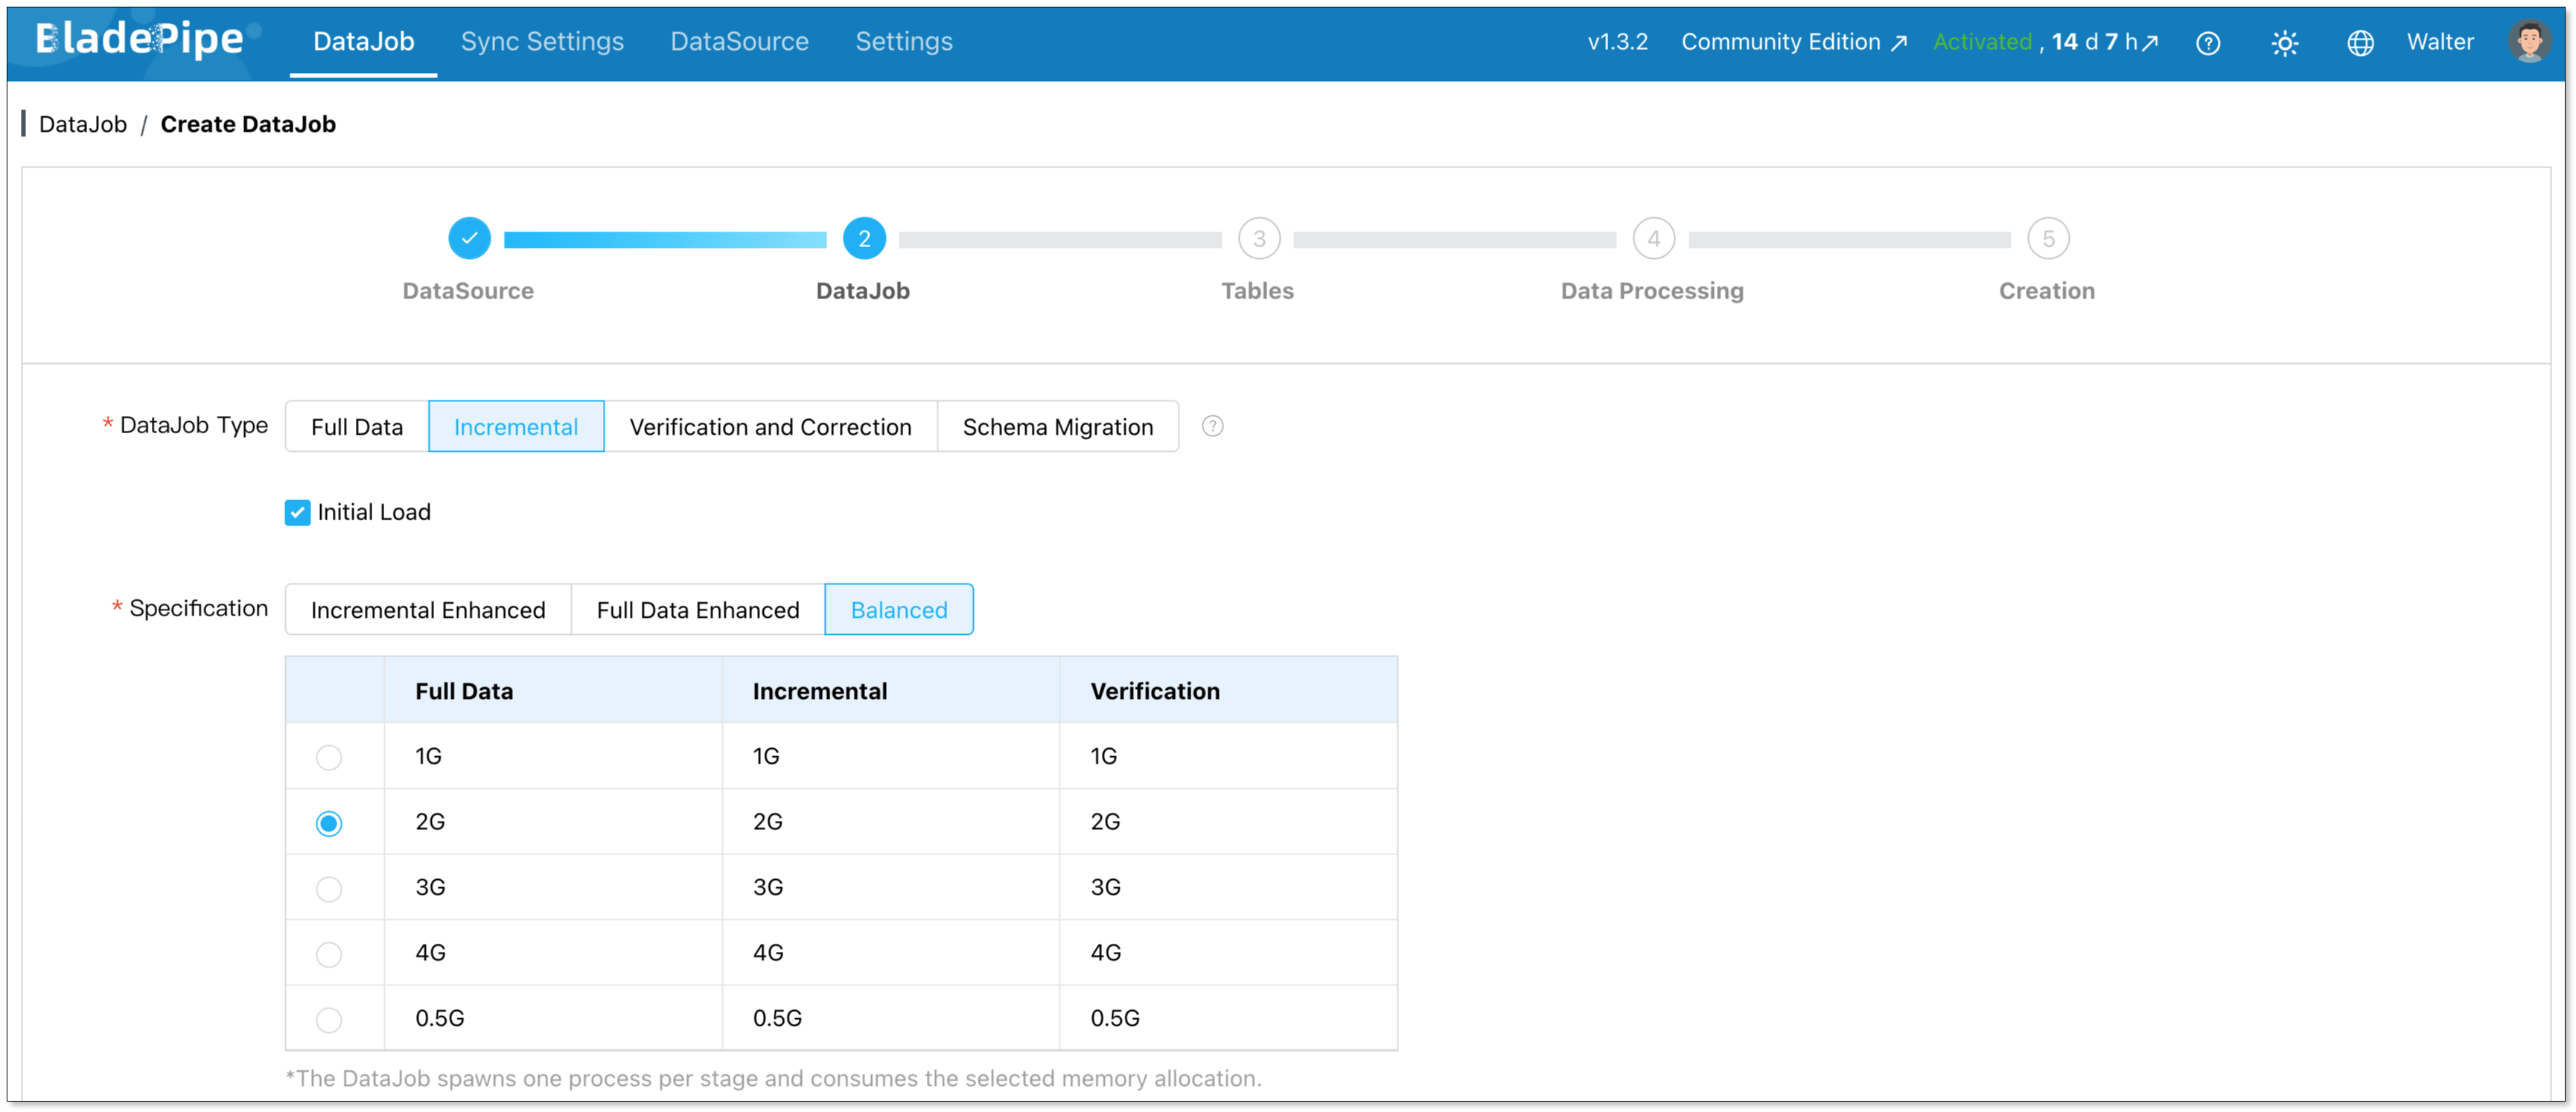Choose Full Data job type
Image resolution: width=2576 pixels, height=1112 pixels.
357,427
